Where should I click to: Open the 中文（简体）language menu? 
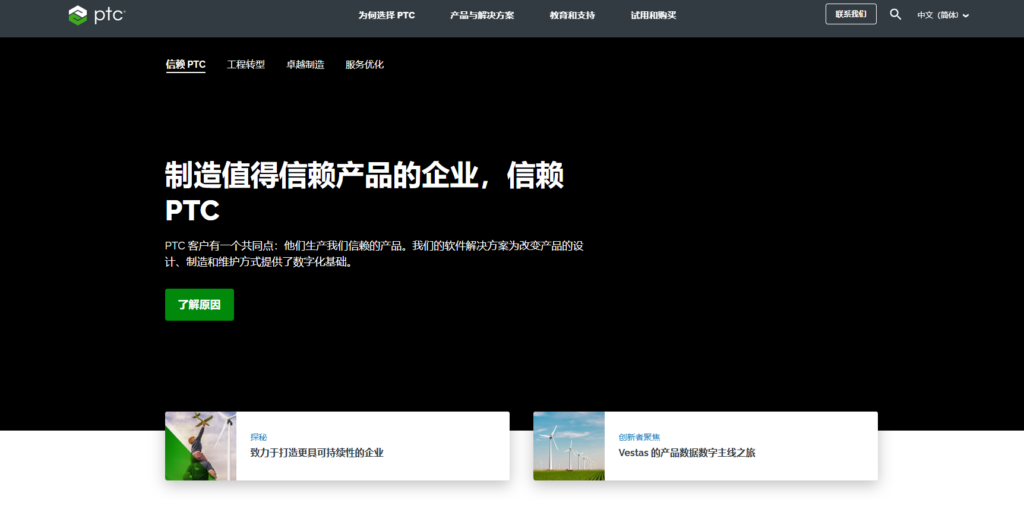pos(938,15)
